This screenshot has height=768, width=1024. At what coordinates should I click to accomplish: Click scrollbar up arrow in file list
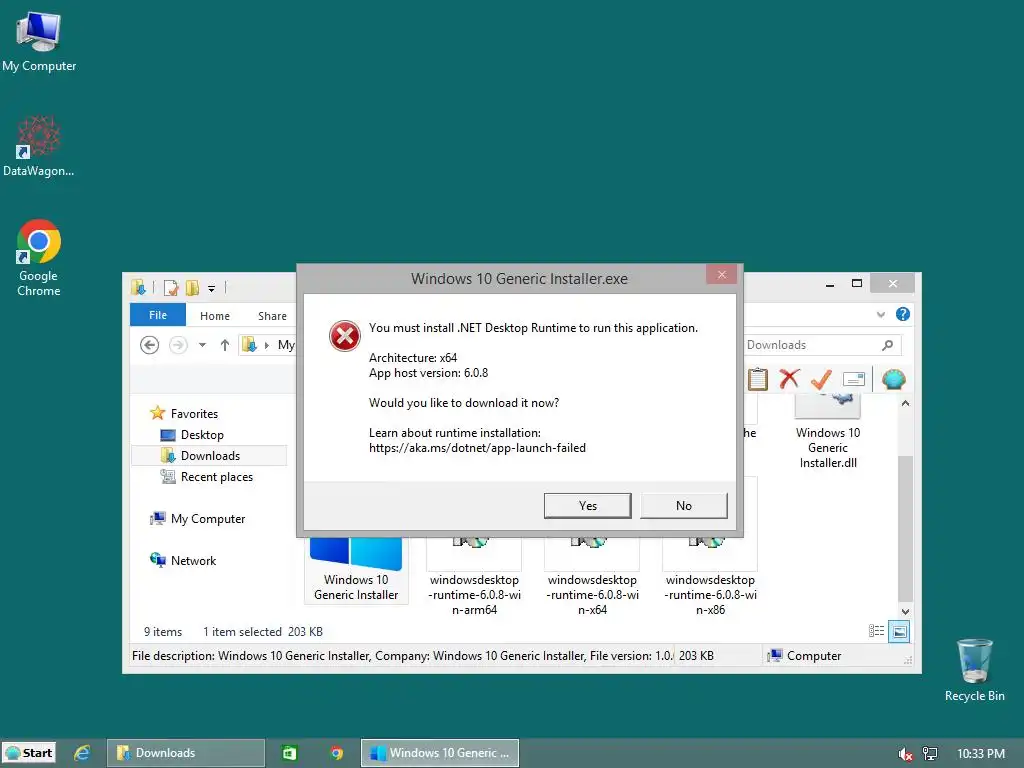(x=905, y=404)
